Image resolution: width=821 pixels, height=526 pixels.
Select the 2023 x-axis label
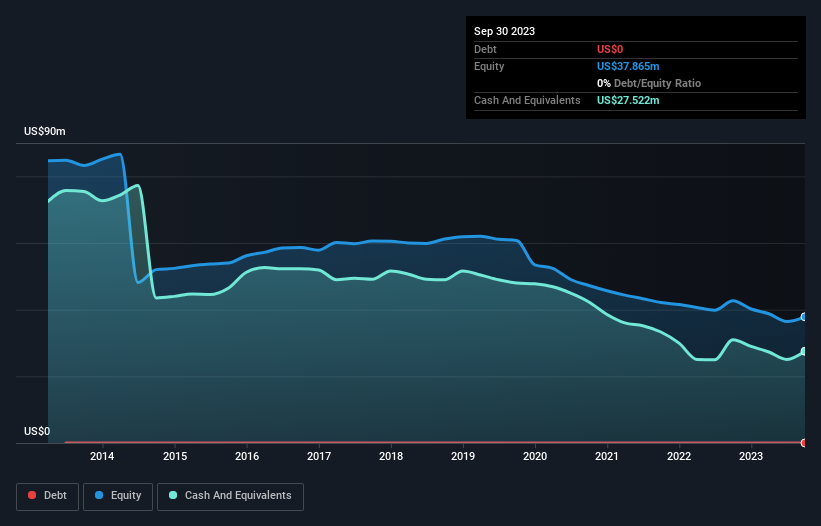tap(751, 456)
